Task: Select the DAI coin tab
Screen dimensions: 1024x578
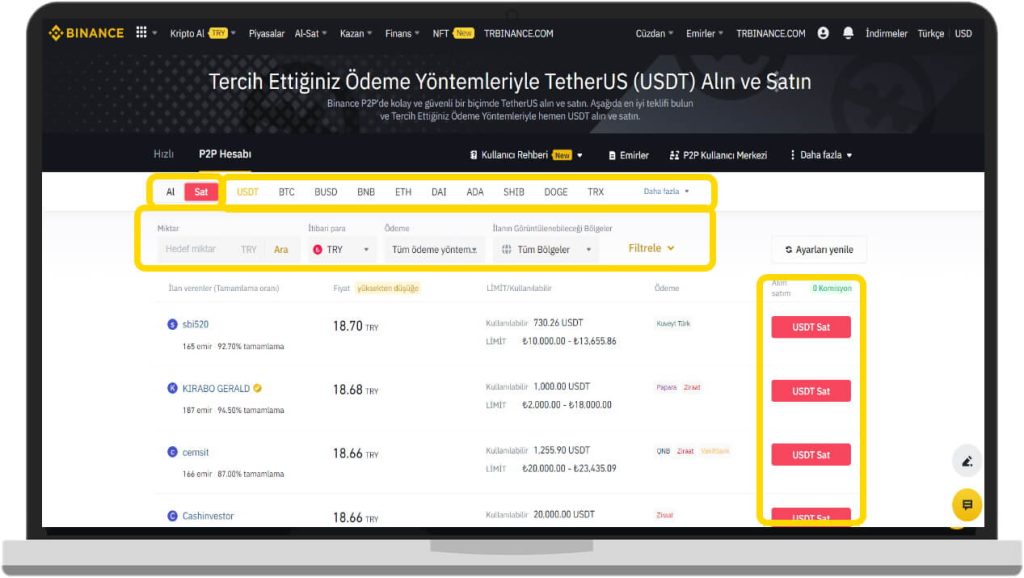Action: [439, 192]
